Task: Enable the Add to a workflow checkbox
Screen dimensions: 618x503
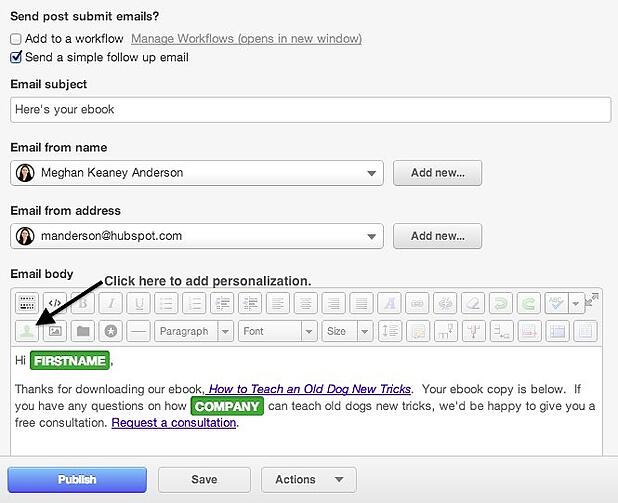Action: coord(16,39)
